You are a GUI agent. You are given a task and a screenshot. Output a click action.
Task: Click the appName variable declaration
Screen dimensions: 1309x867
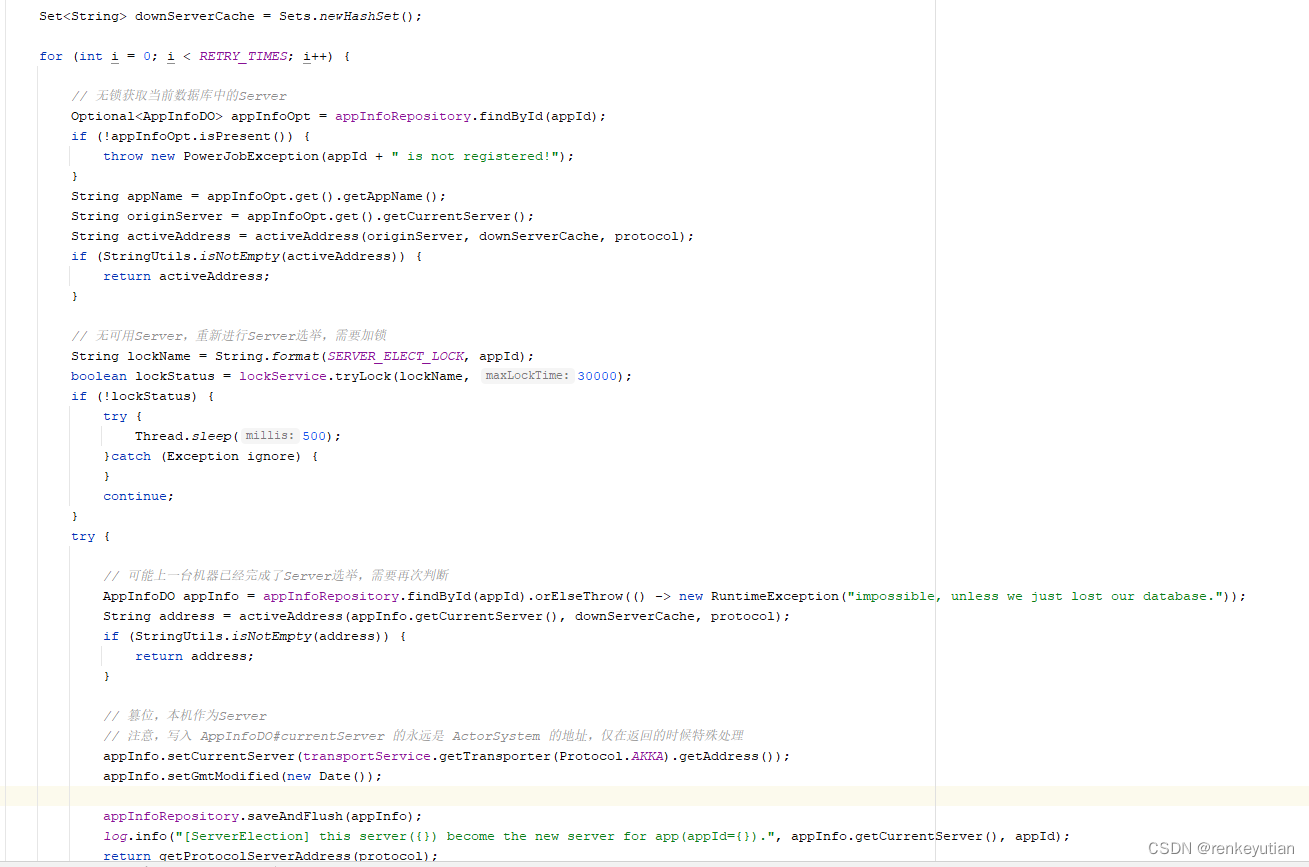155,196
